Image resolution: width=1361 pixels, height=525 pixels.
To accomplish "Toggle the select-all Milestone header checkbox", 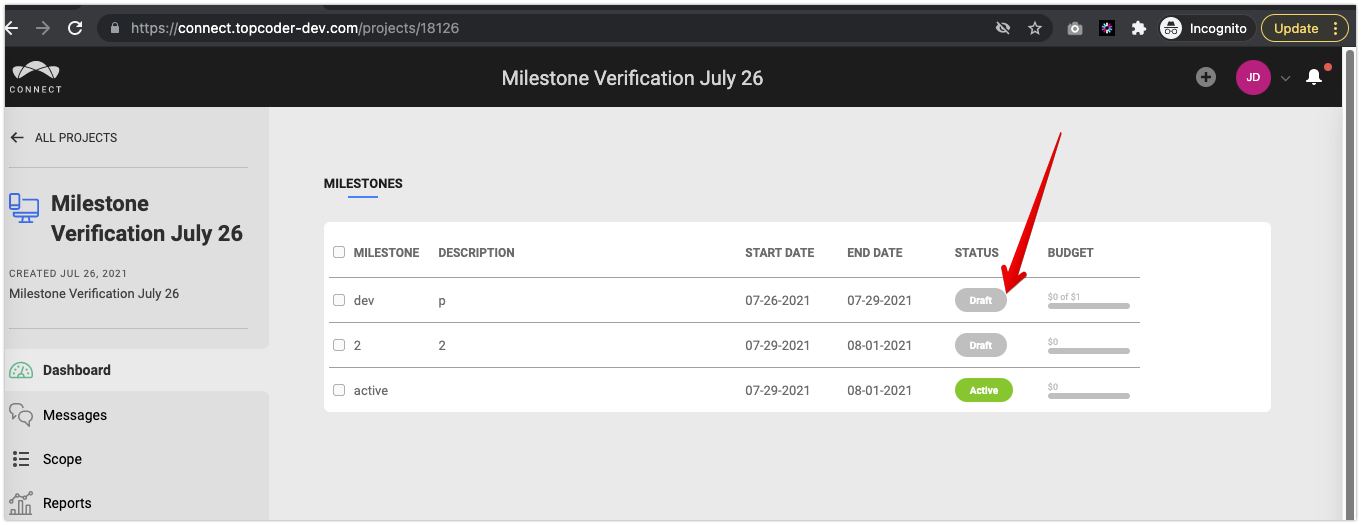I will 339,252.
